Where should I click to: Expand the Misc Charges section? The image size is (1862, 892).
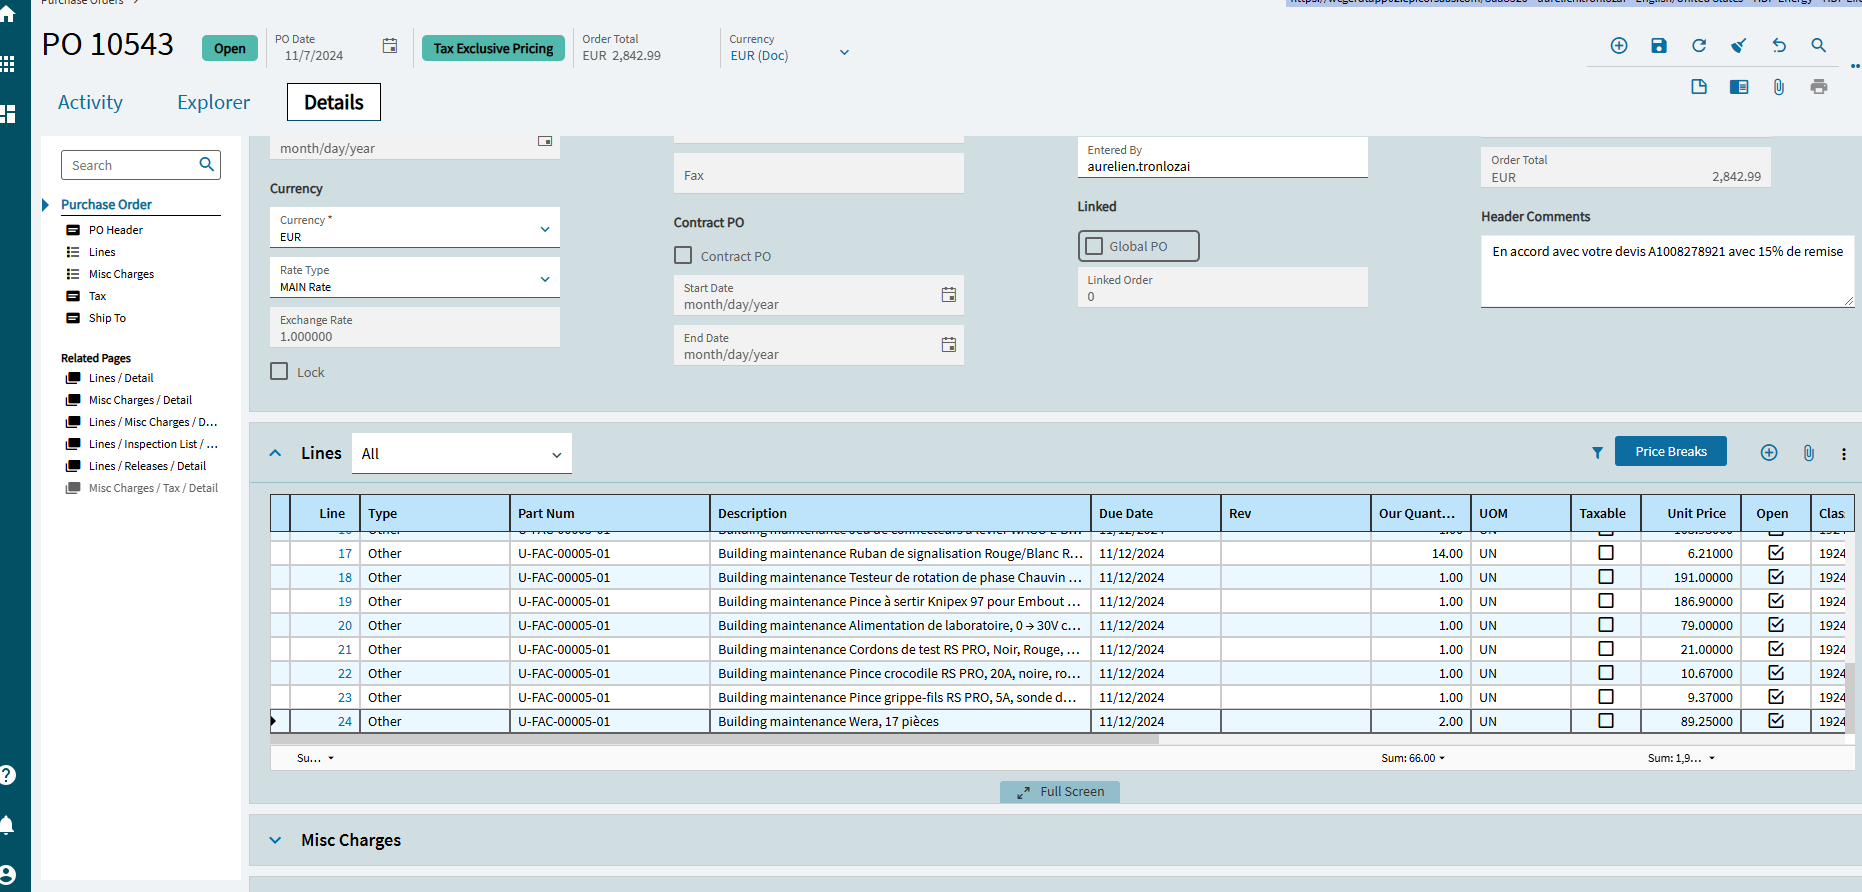(275, 840)
